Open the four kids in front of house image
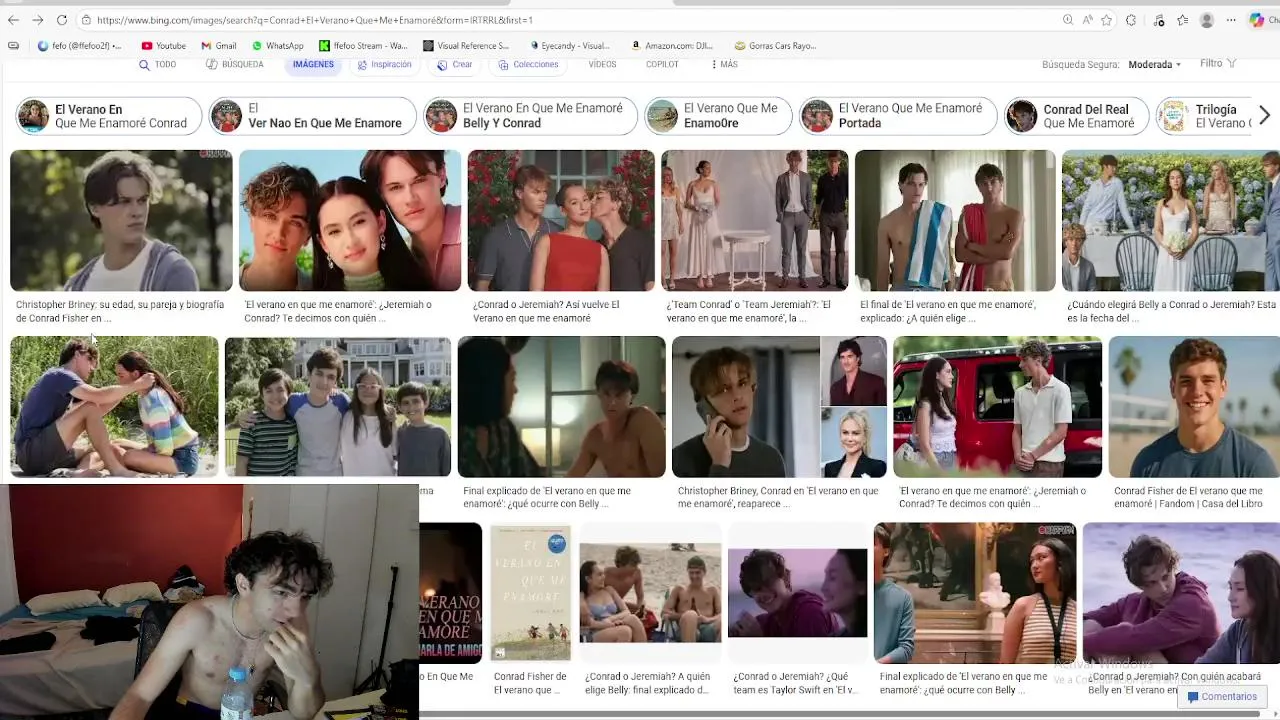Image resolution: width=1280 pixels, height=720 pixels. 338,406
